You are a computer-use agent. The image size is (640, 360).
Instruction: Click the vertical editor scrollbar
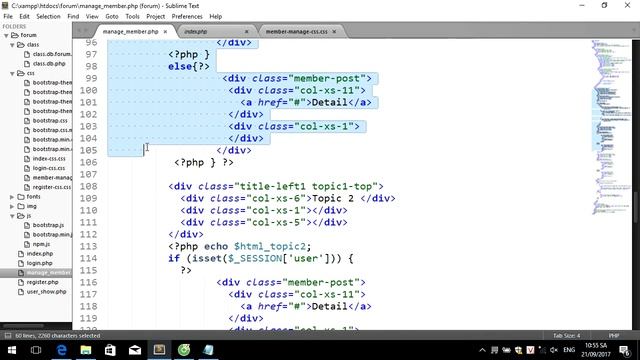coord(636,207)
